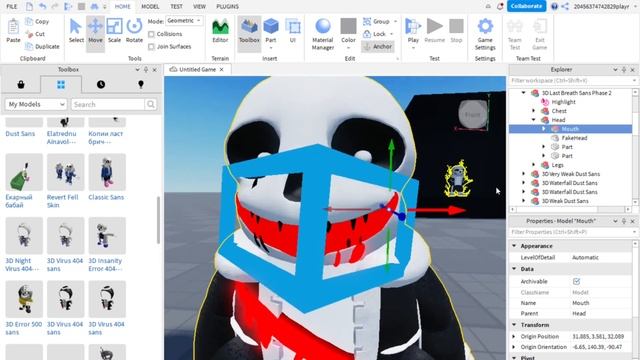This screenshot has height=360, width=640.
Task: Expand the Mouth model node
Action: click(543, 129)
